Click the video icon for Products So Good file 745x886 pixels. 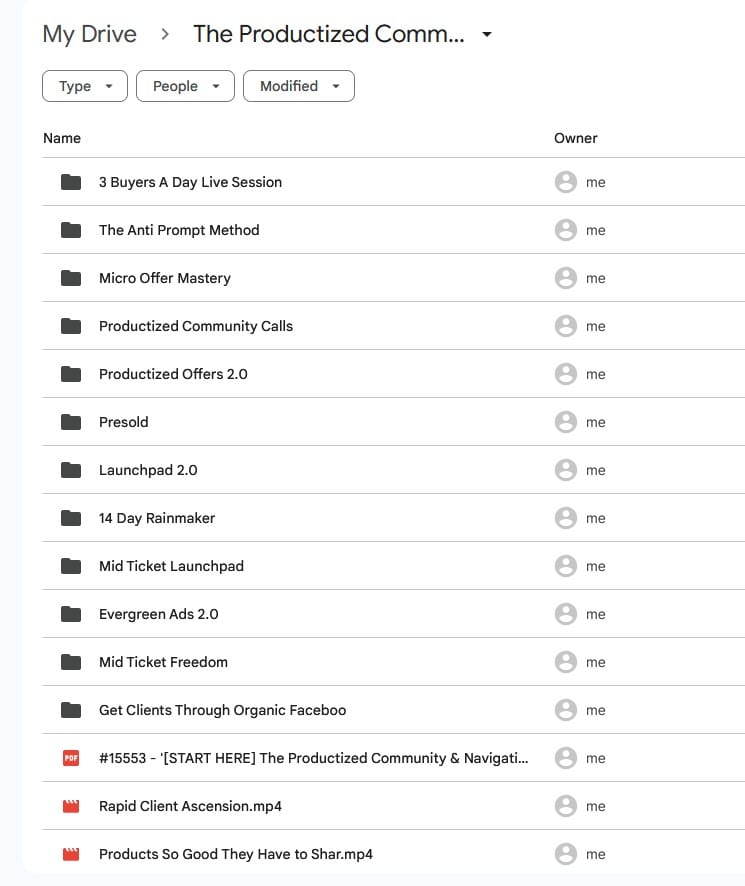(70, 854)
